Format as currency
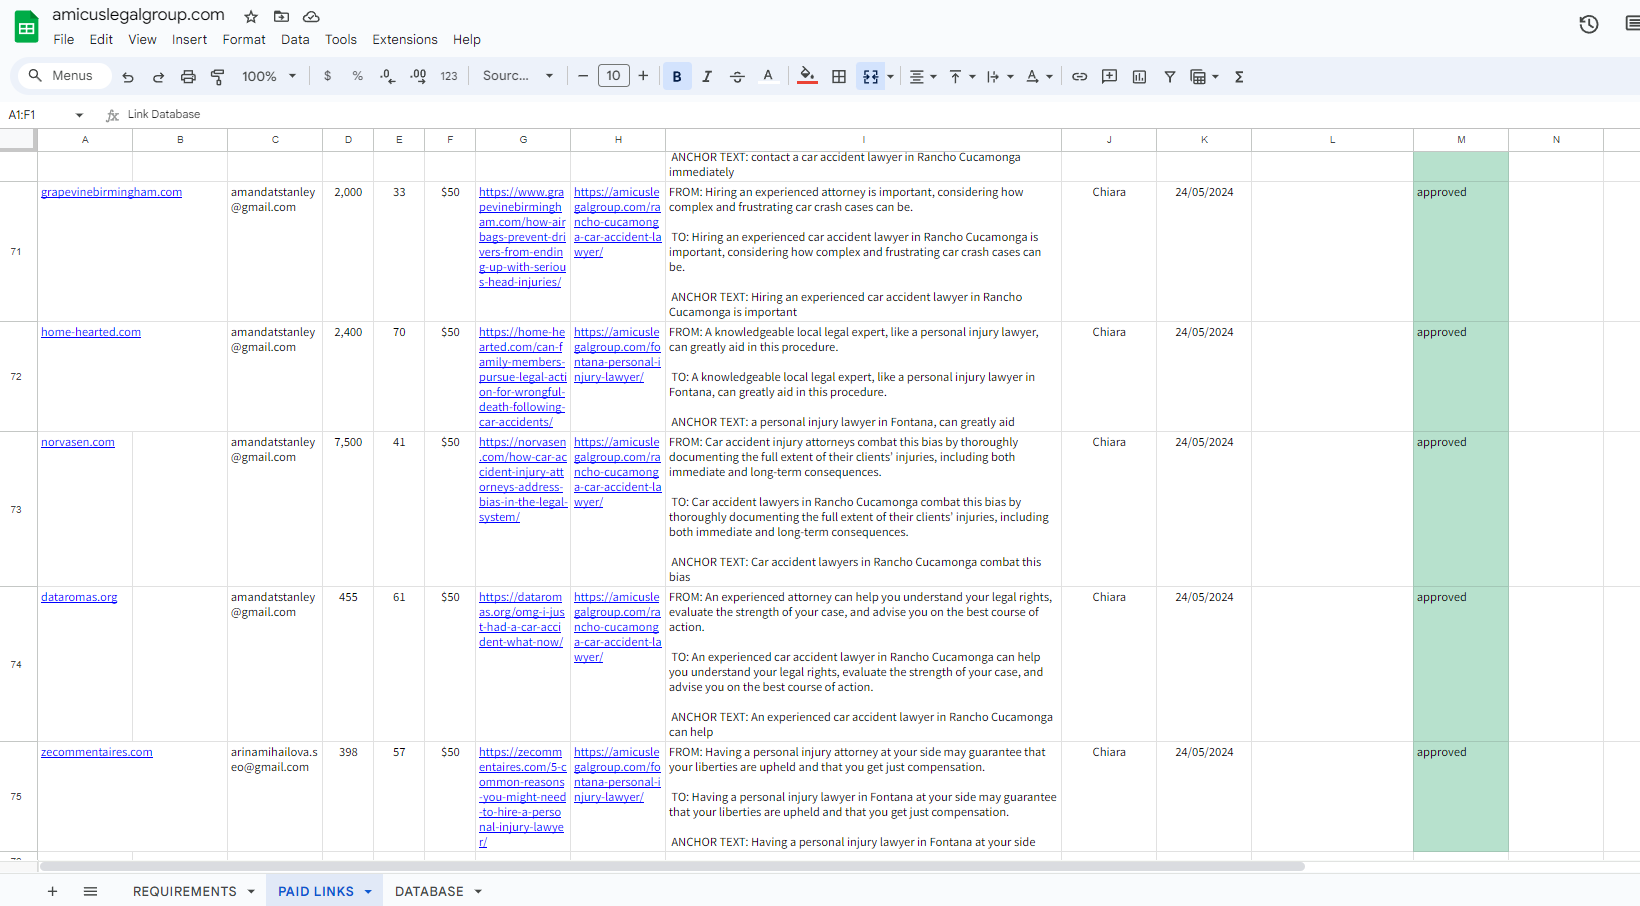The width and height of the screenshot is (1640, 906). click(x=327, y=77)
